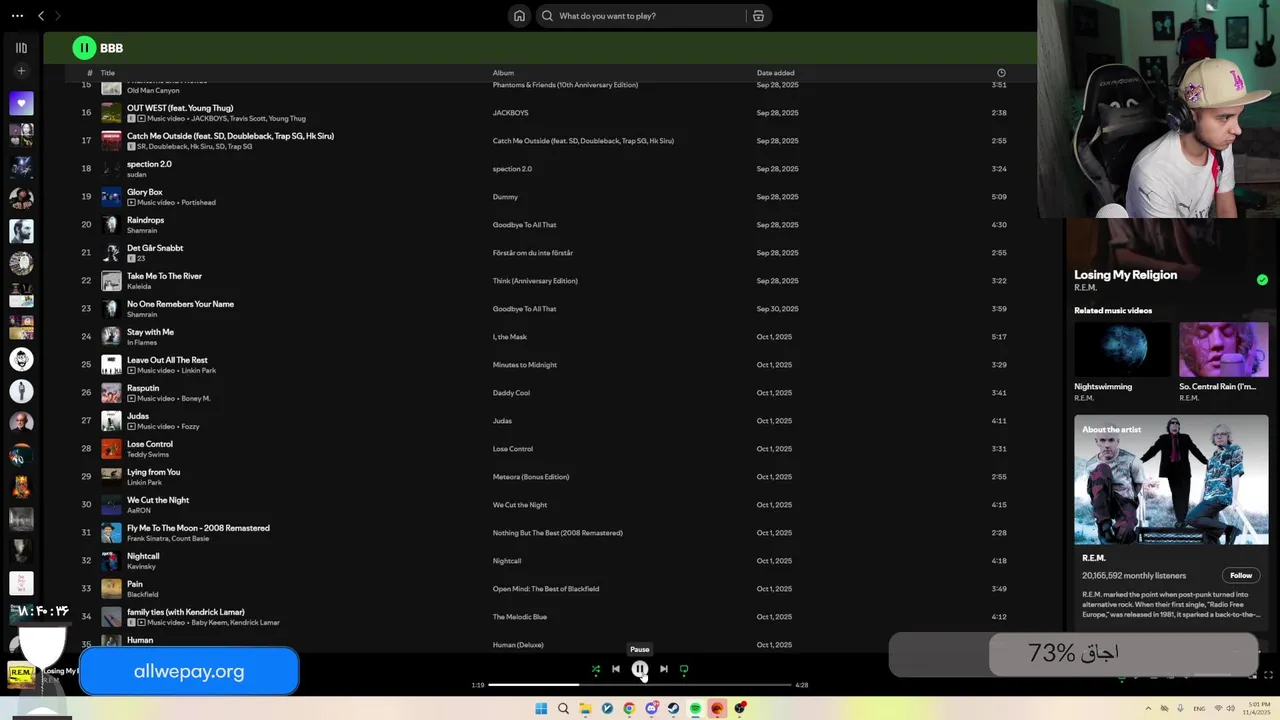This screenshot has height=720, width=1280.
Task: Open Steam from taskbar
Action: click(x=673, y=709)
